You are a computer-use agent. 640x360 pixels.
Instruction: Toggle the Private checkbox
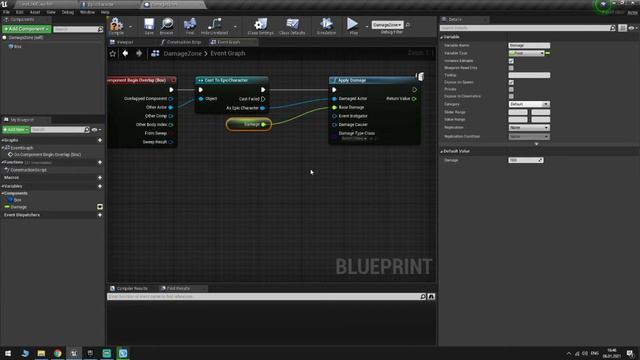click(x=511, y=89)
